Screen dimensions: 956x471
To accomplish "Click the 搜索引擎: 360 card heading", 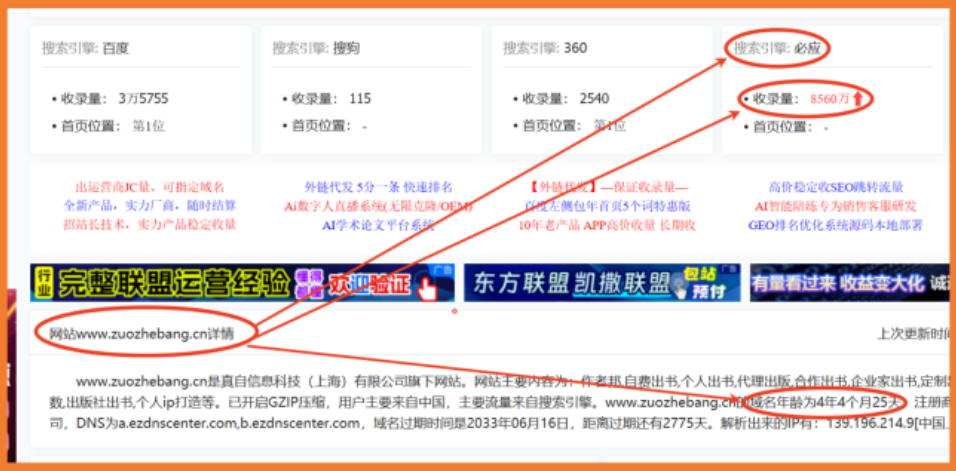I will coord(545,48).
